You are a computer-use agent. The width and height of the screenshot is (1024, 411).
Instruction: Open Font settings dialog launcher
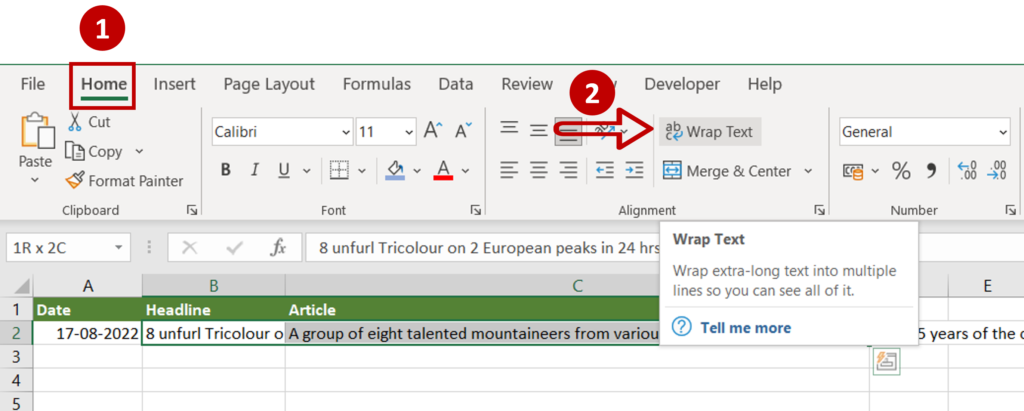475,210
